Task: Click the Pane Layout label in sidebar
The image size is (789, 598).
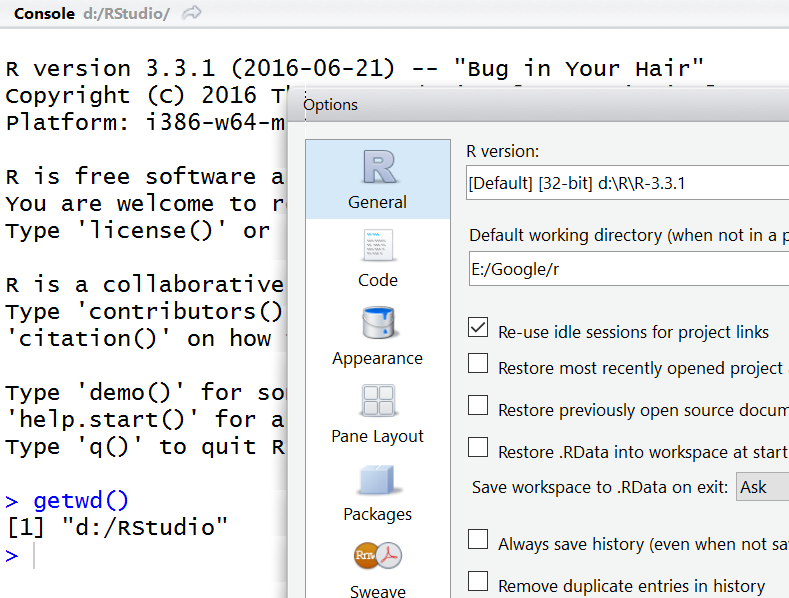Action: pyautogui.click(x=378, y=436)
